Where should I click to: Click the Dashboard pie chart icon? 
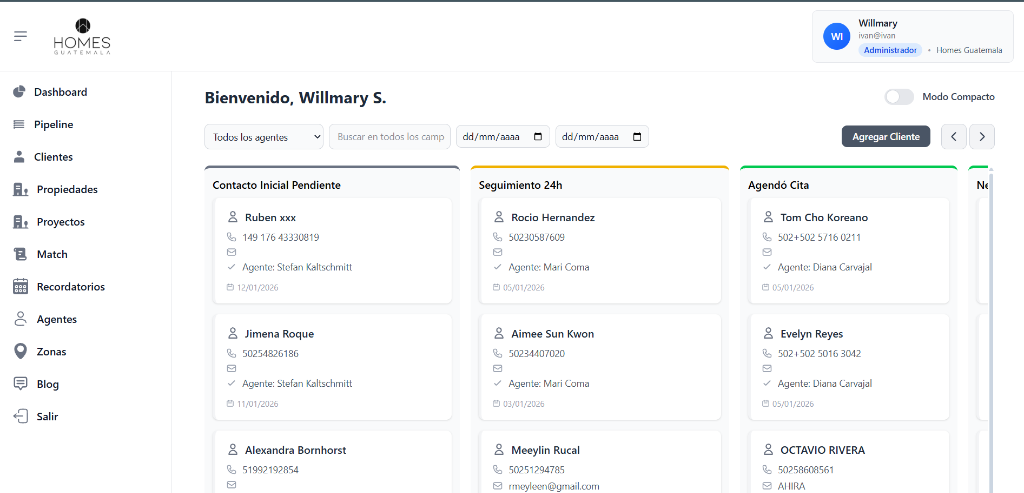(19, 92)
